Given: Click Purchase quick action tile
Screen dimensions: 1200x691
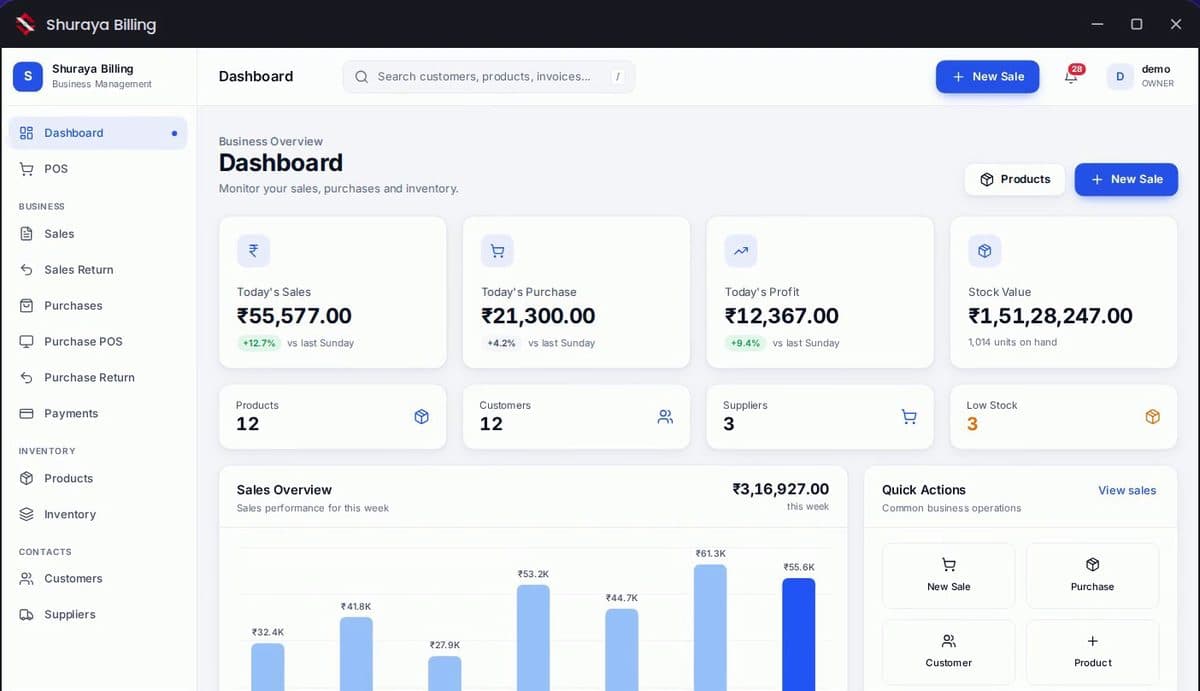Looking at the screenshot, I should click(1092, 576).
